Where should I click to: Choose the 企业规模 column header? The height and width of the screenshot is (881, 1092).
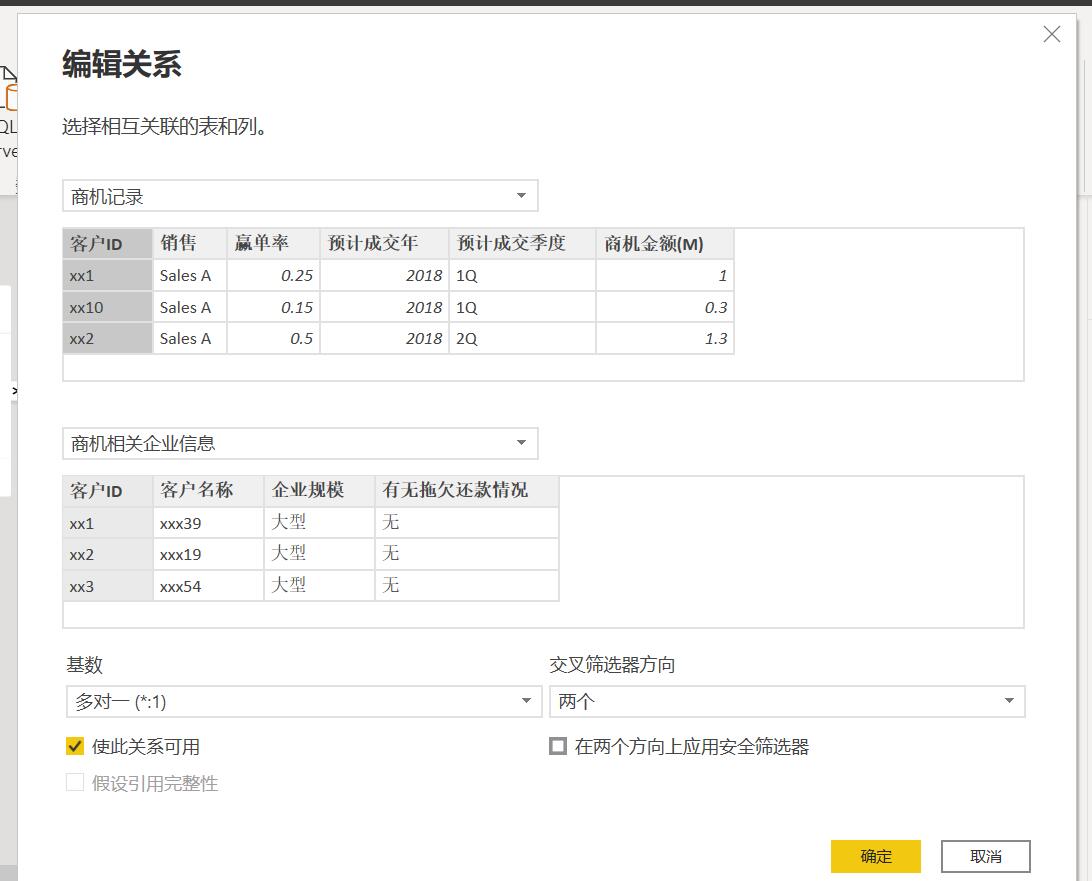[x=318, y=490]
